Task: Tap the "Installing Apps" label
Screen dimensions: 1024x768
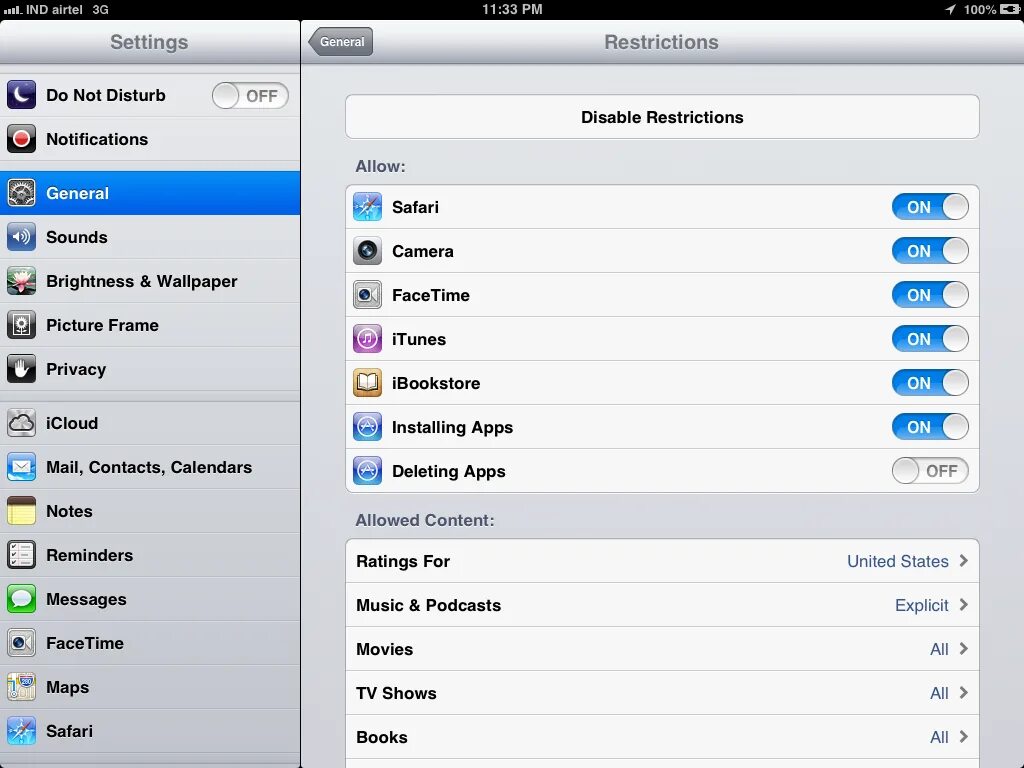Action: tap(453, 428)
